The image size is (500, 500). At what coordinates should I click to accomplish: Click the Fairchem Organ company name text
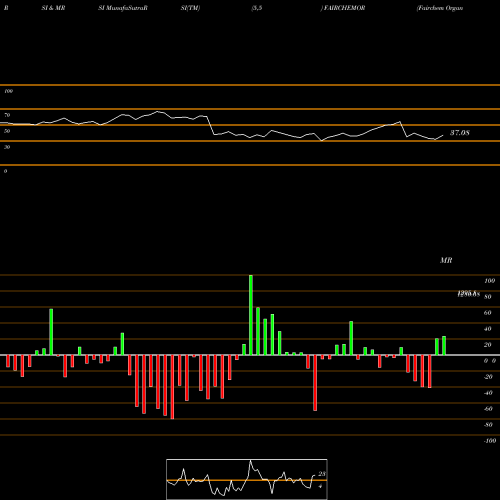(x=440, y=8)
